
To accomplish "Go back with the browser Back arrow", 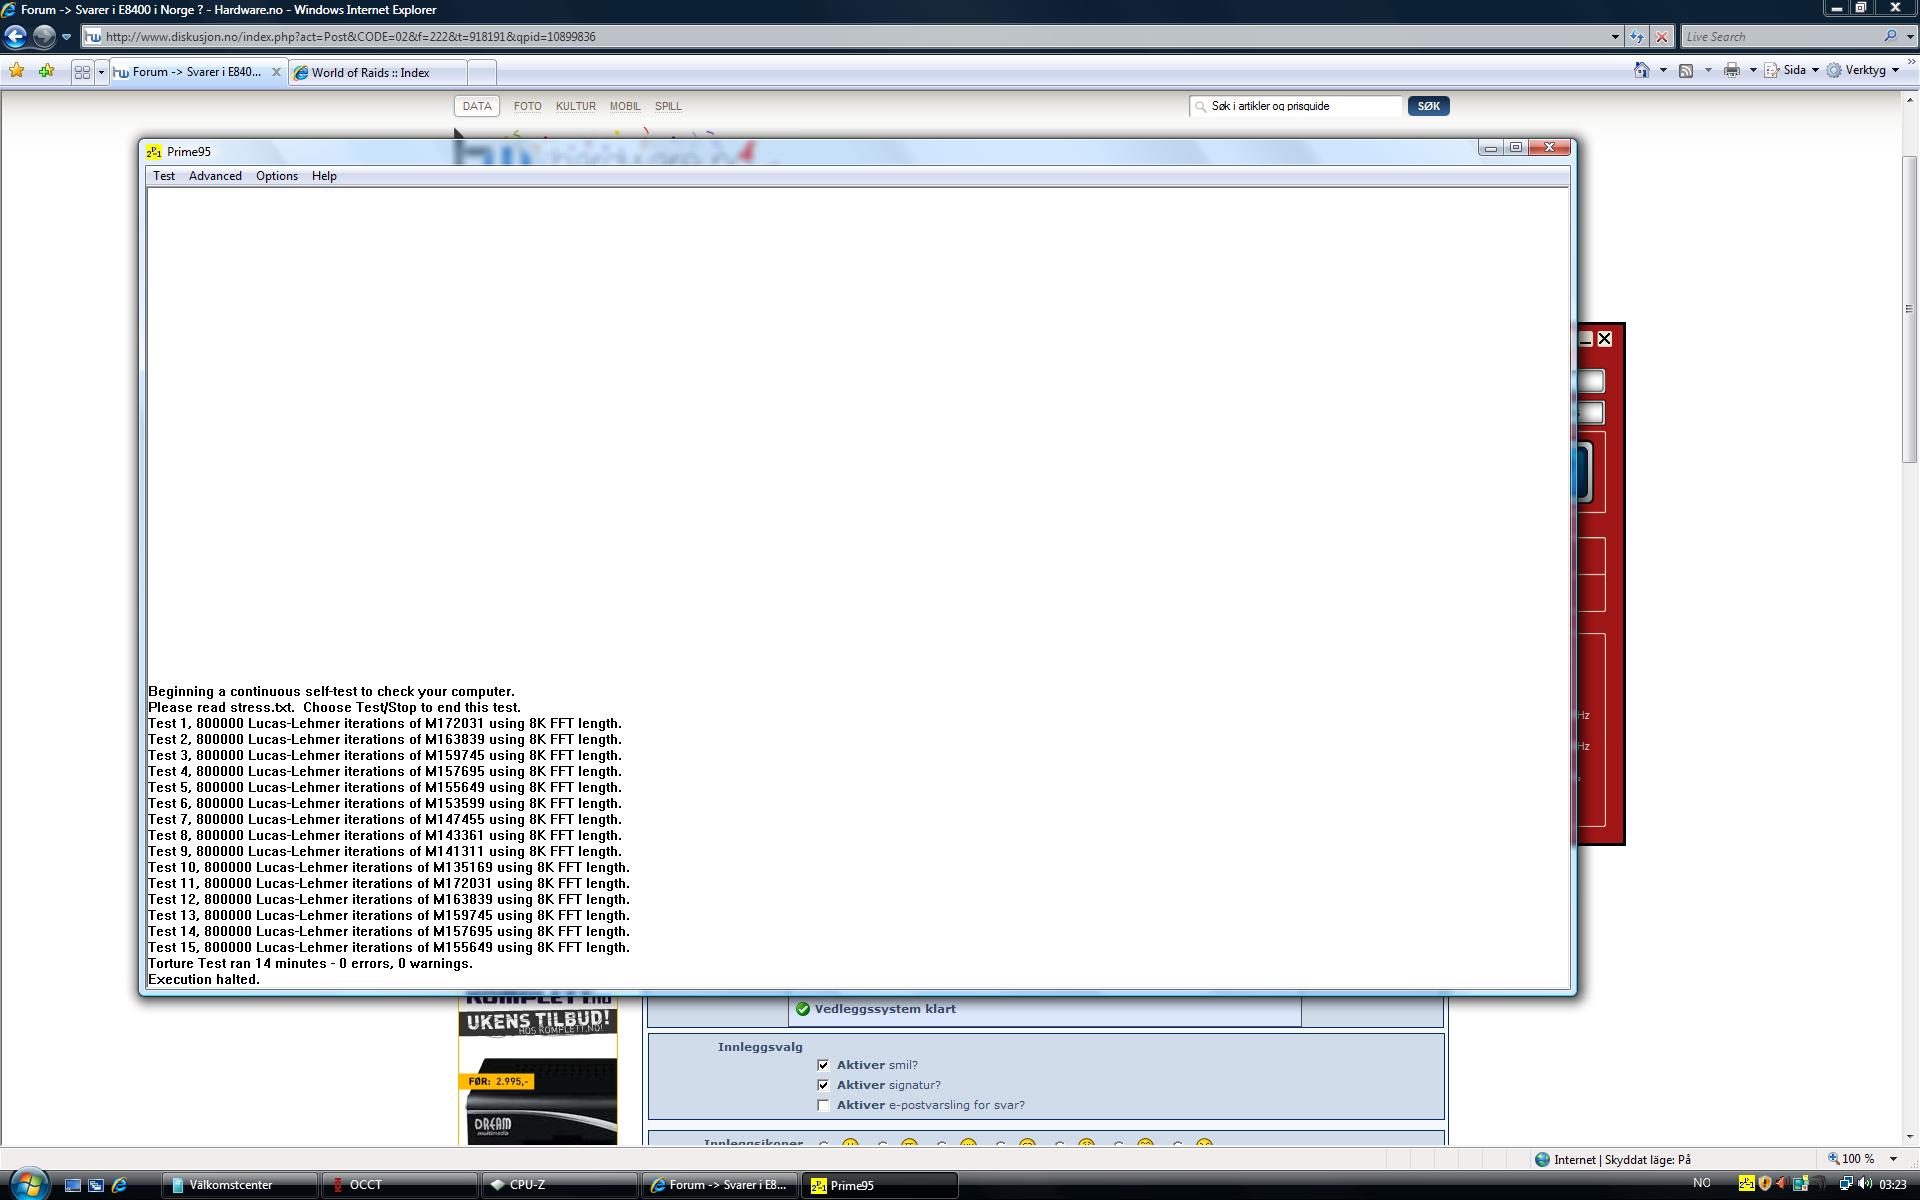I will pos(16,36).
